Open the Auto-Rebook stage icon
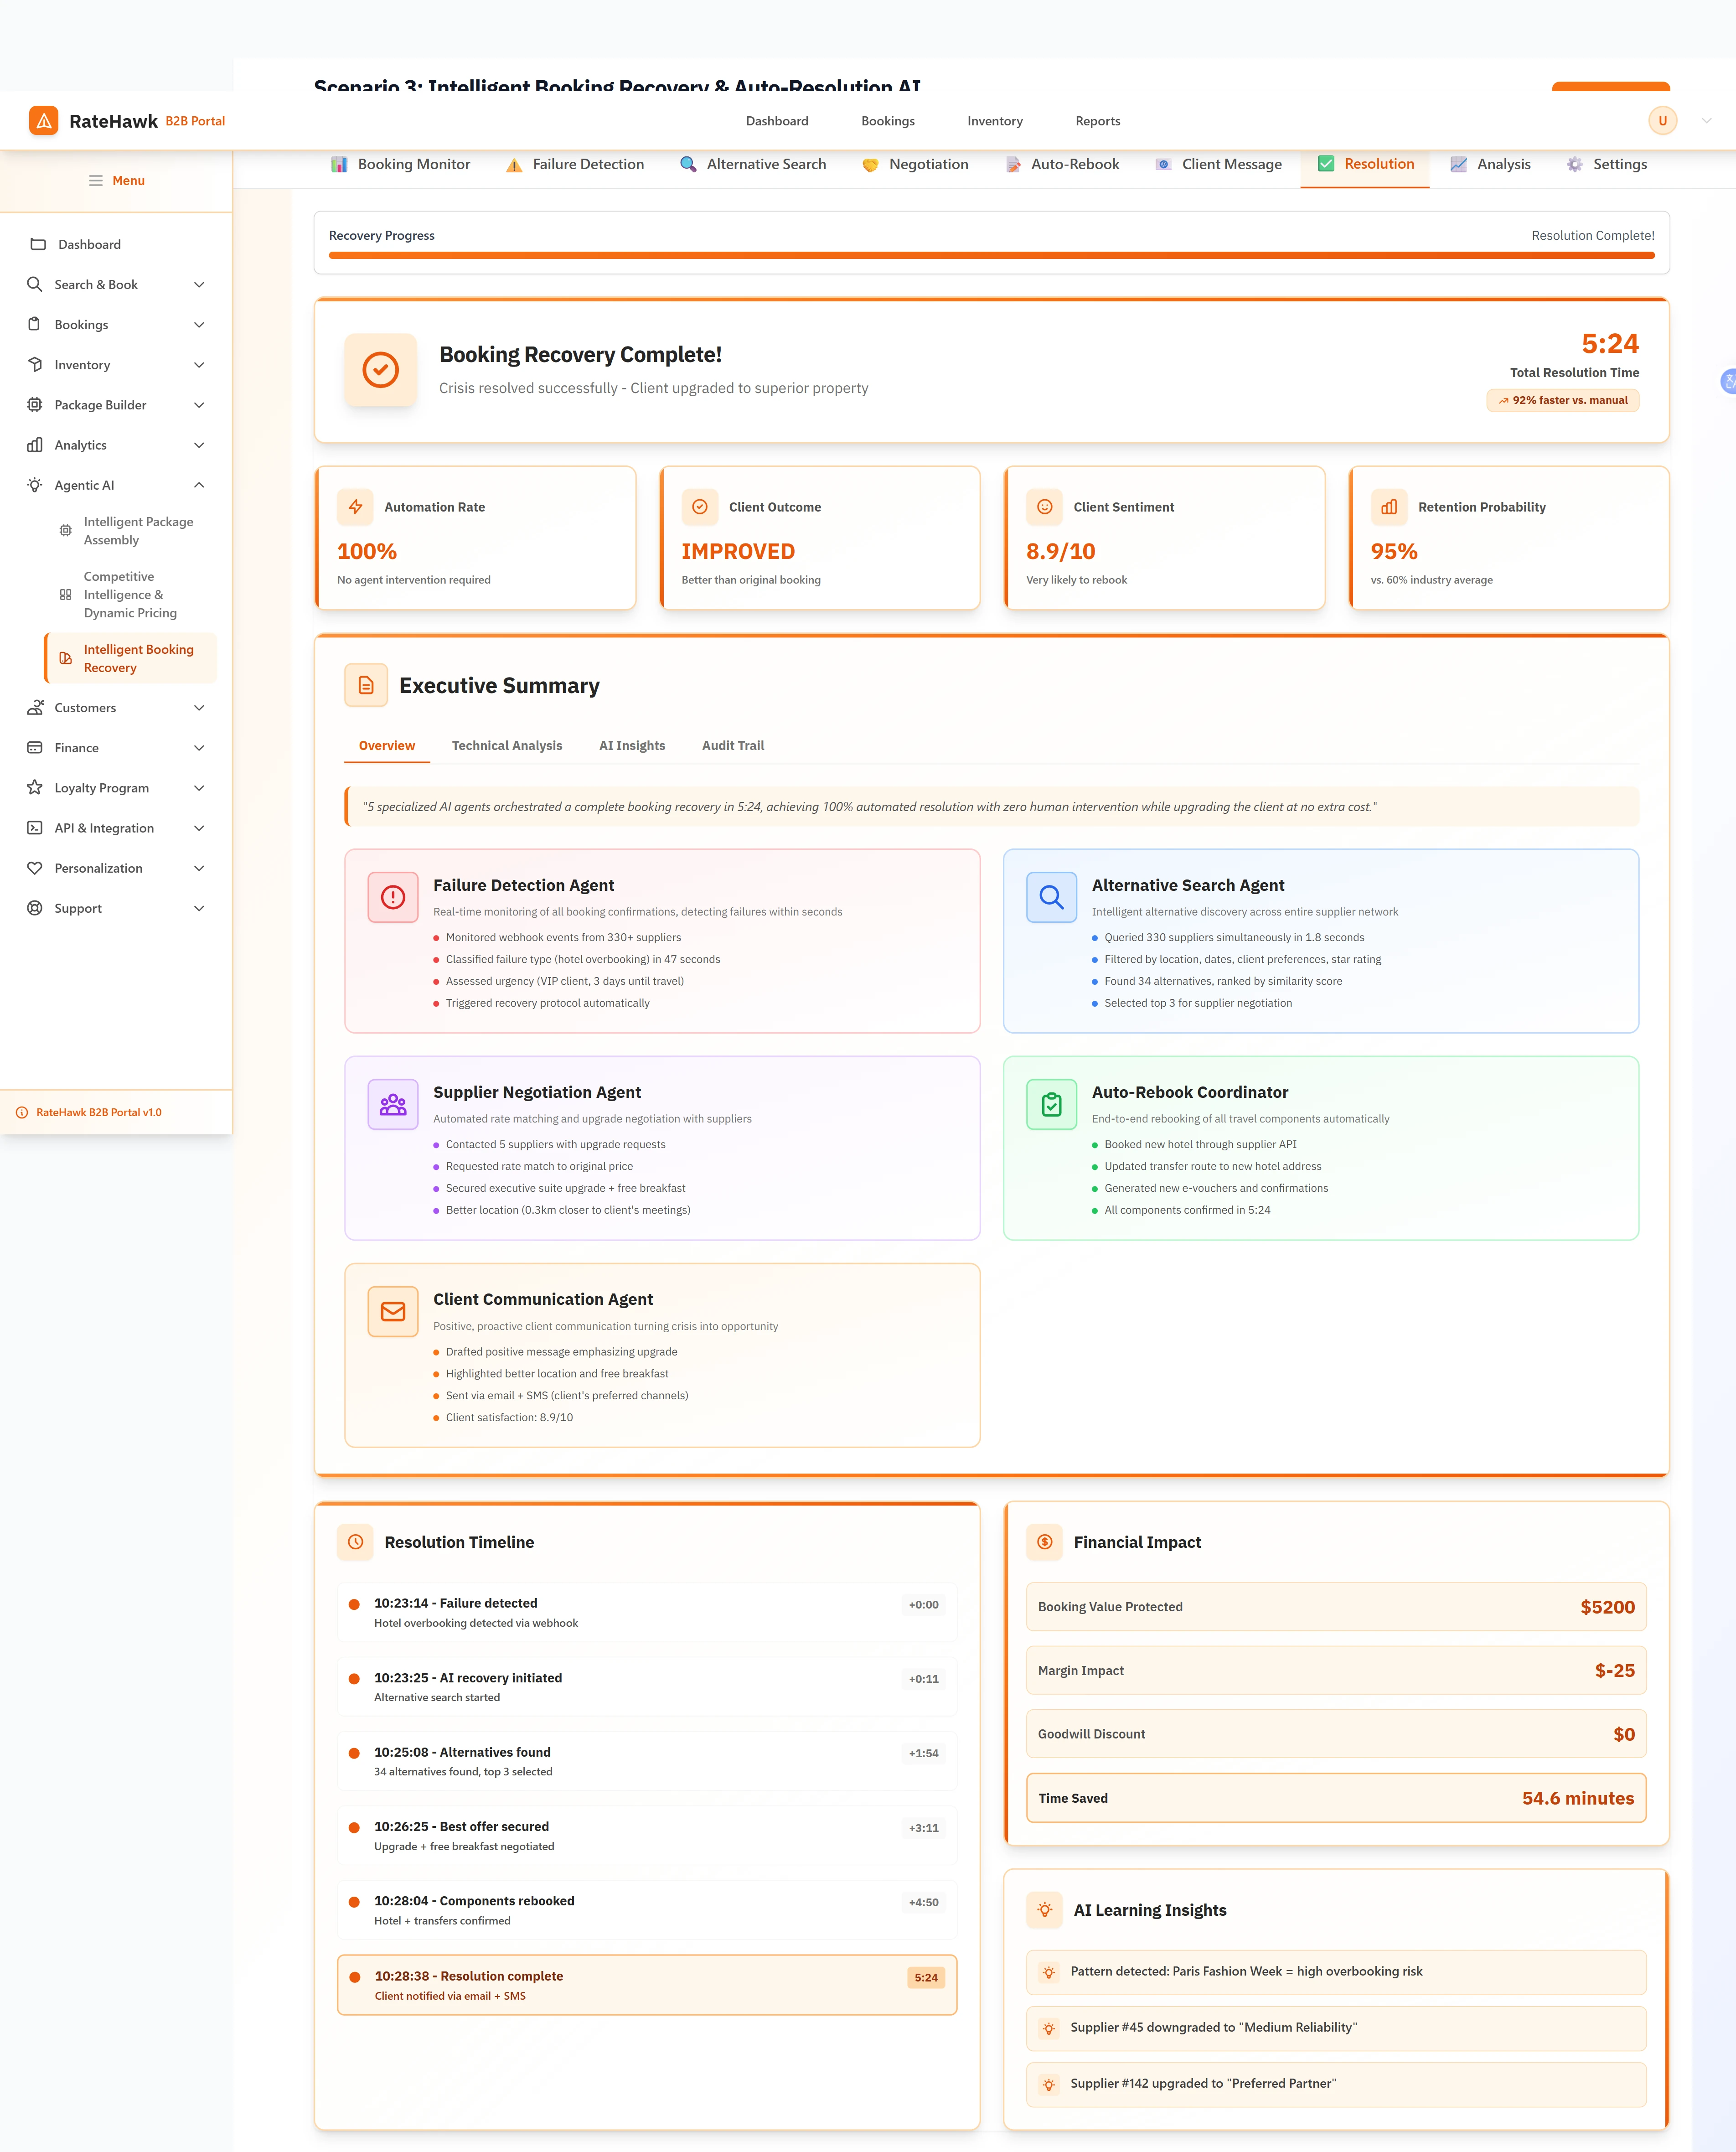This screenshot has width=1736, height=2152. tap(1013, 164)
